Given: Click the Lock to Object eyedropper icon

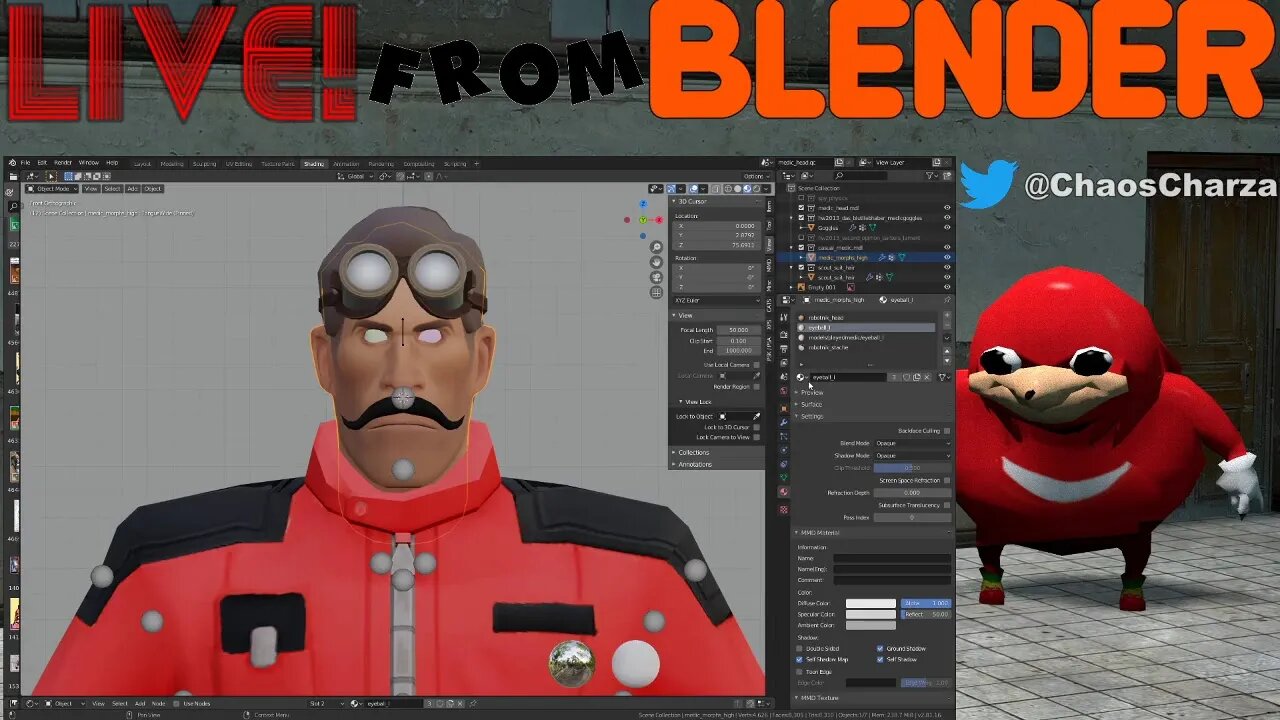Looking at the screenshot, I should tap(757, 416).
